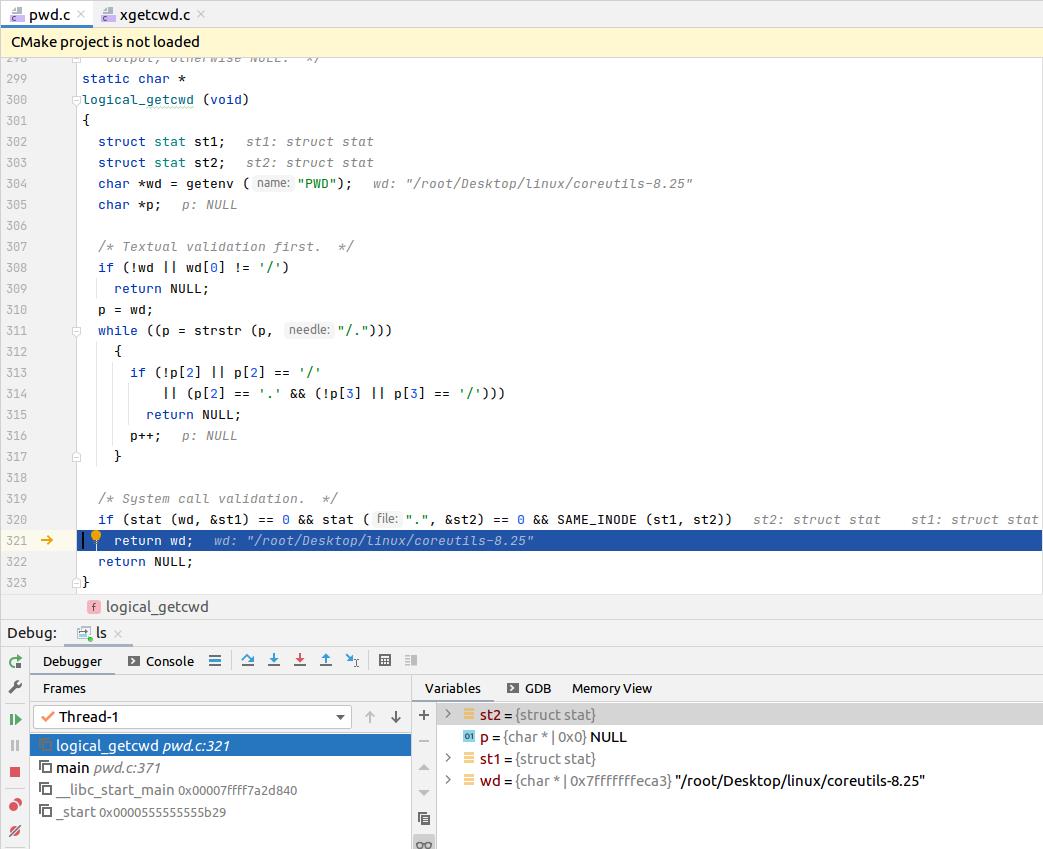Click the Run to Cursor icon
The width and height of the screenshot is (1043, 849).
tap(352, 660)
